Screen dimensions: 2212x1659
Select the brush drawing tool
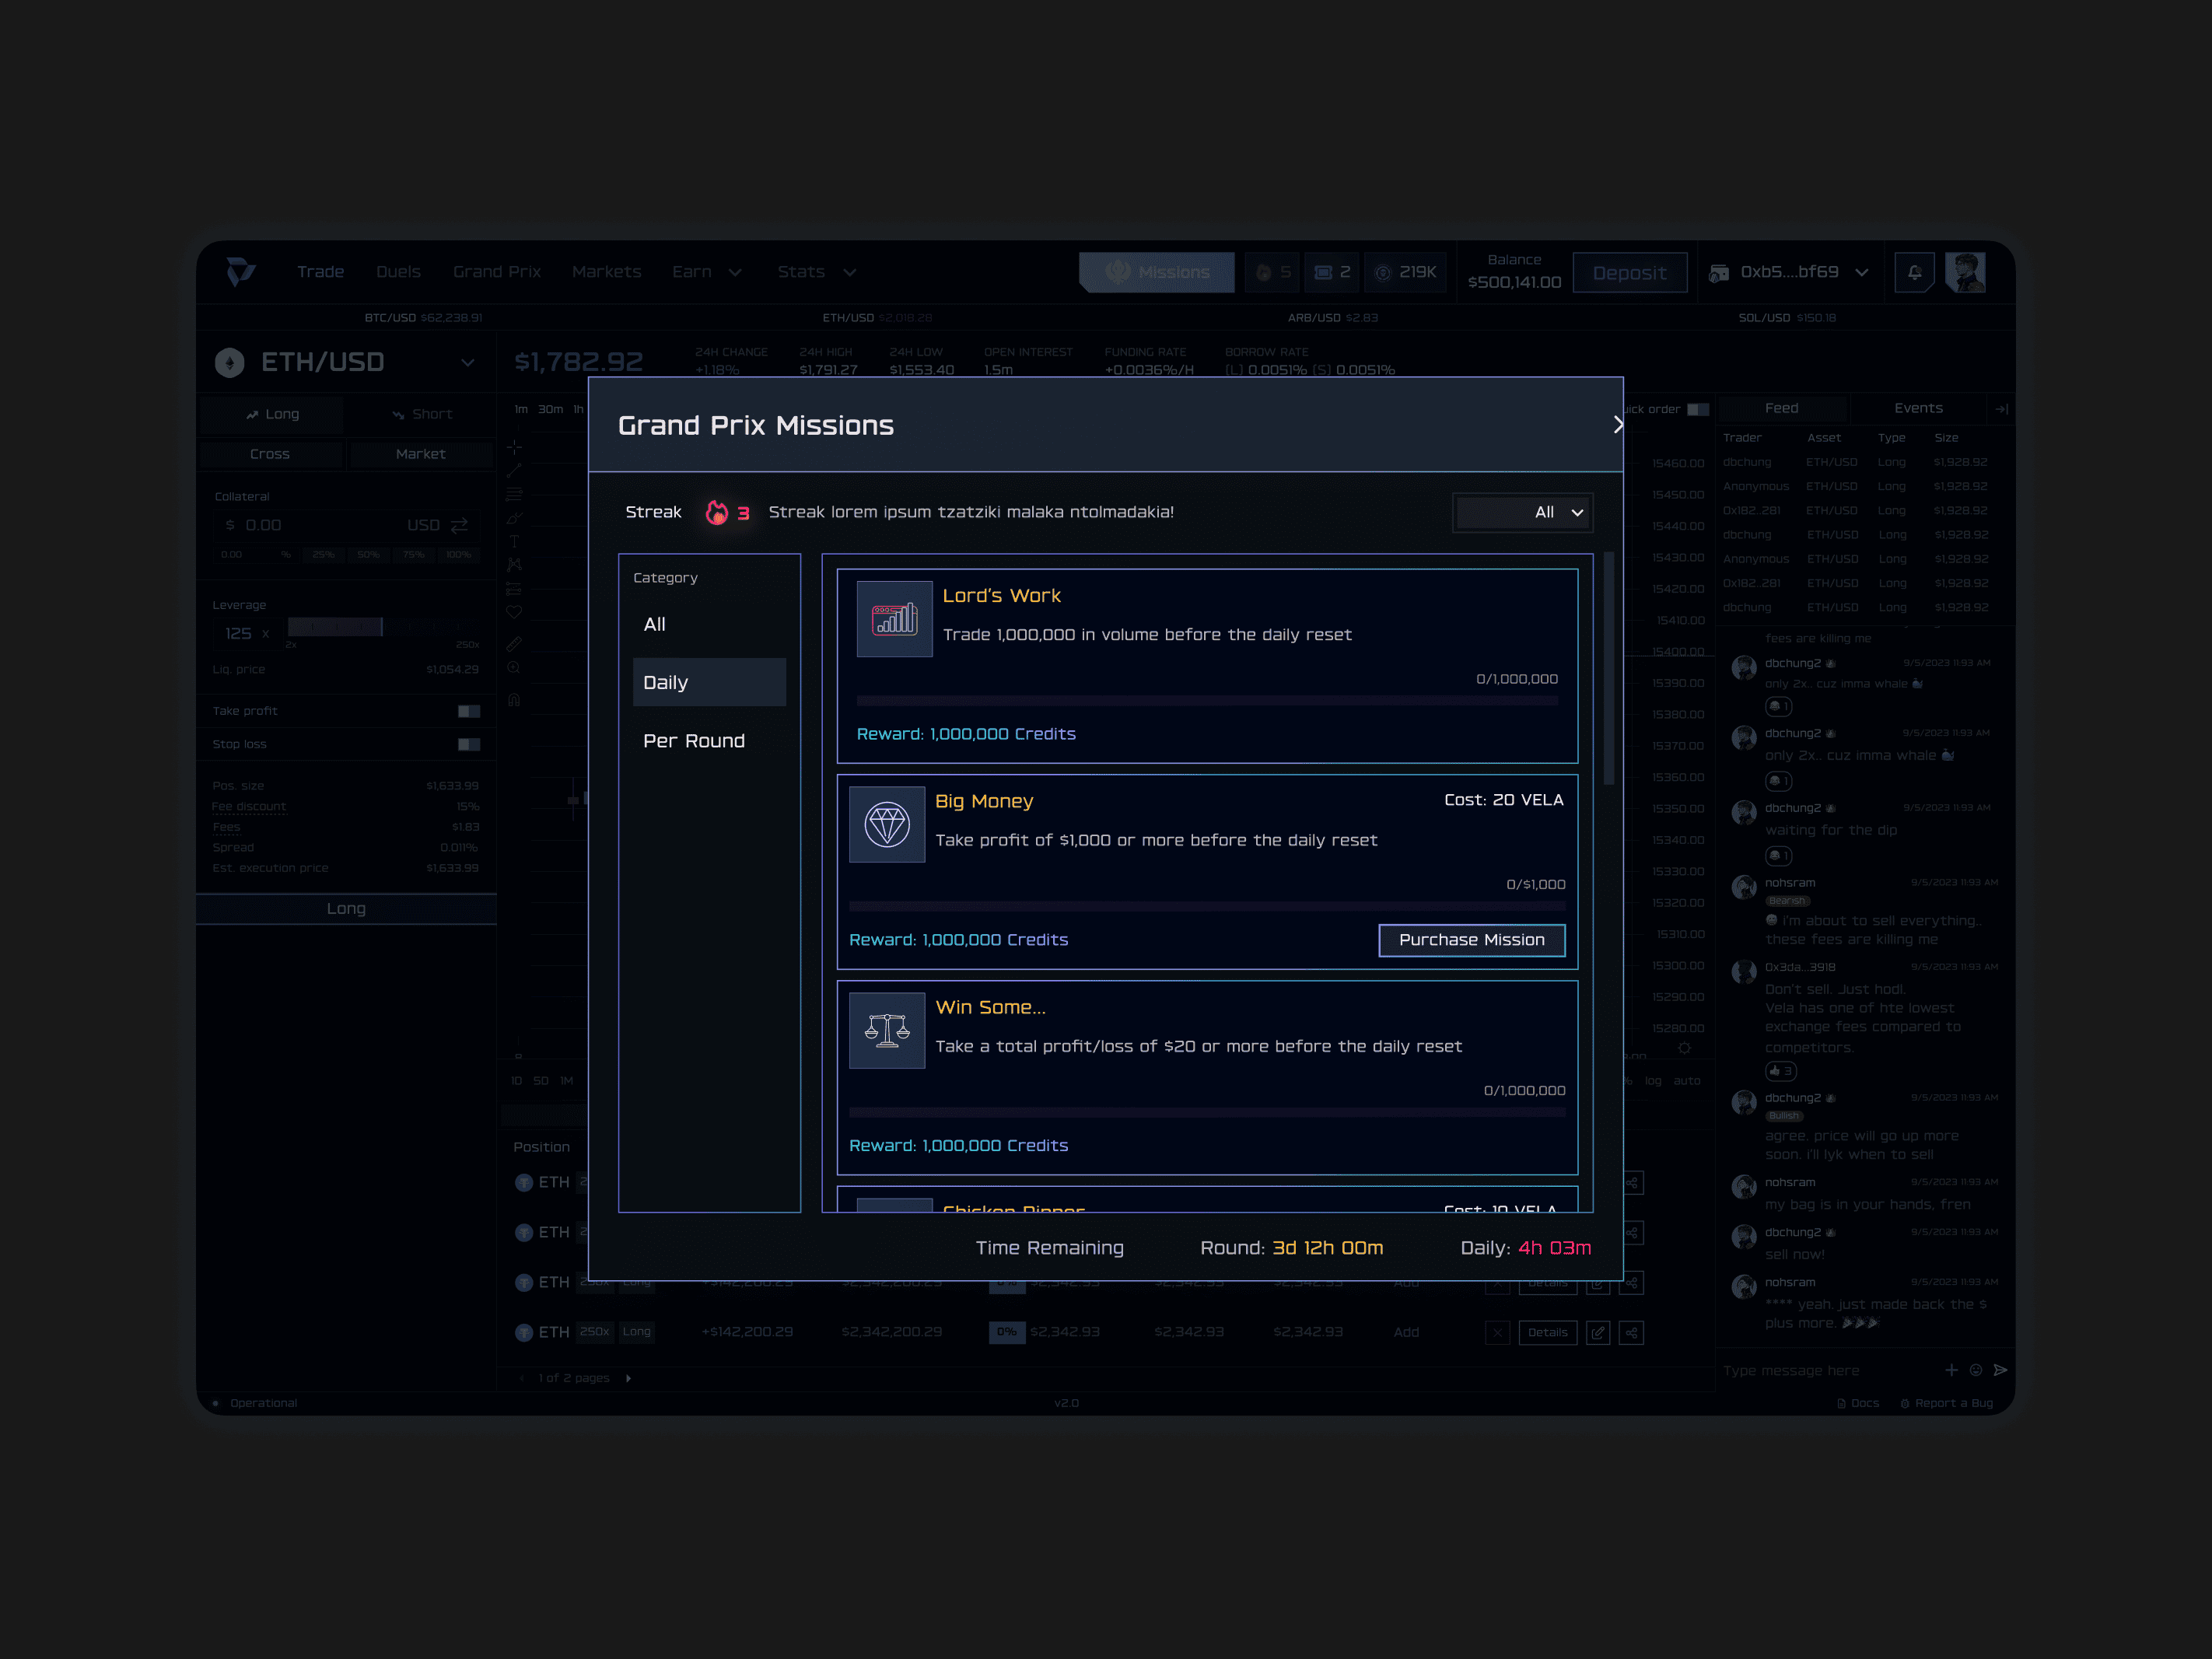coord(514,519)
